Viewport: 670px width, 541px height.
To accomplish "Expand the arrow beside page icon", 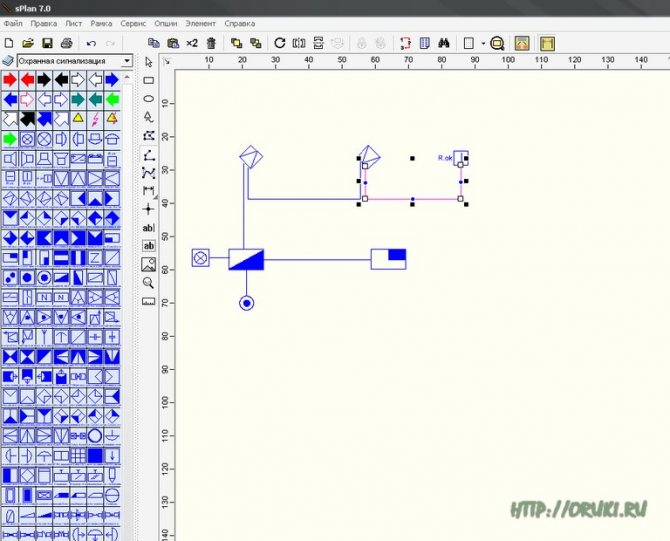I will pos(483,43).
